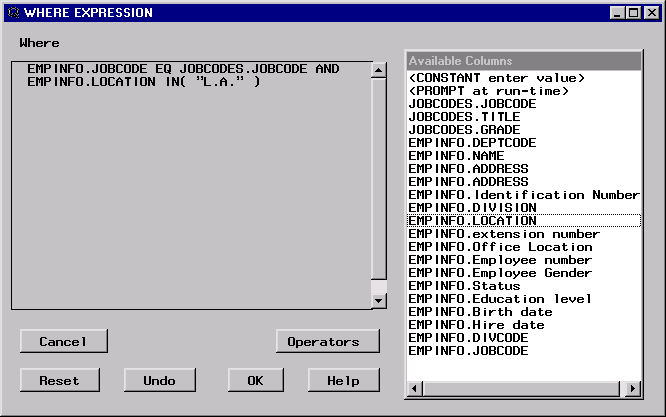Image resolution: width=666 pixels, height=417 pixels.
Task: Choose the EMPINFO.Hire date column
Action: [x=476, y=325]
